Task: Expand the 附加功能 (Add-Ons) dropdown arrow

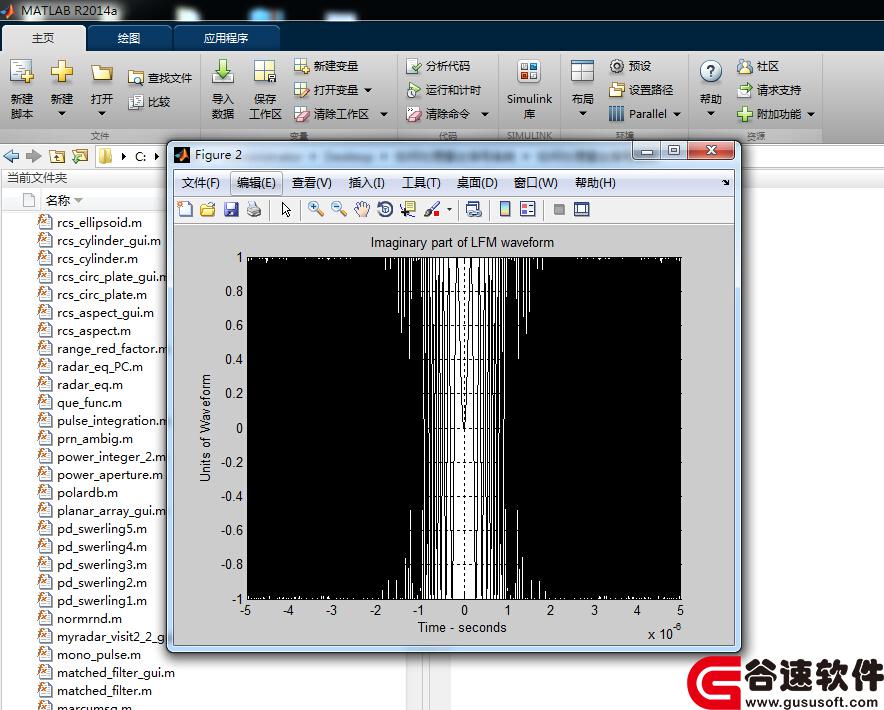Action: pyautogui.click(x=811, y=114)
